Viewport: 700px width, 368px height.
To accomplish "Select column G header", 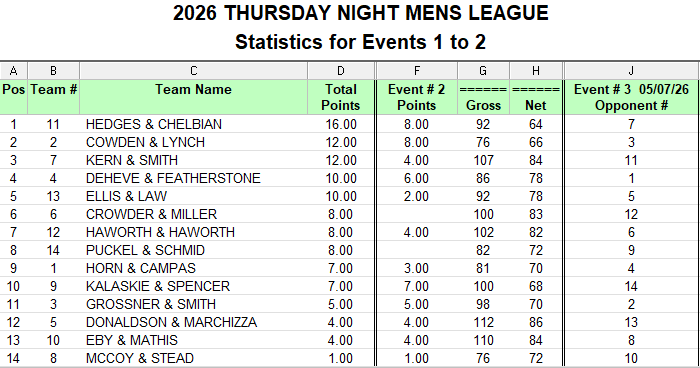I will 483,71.
